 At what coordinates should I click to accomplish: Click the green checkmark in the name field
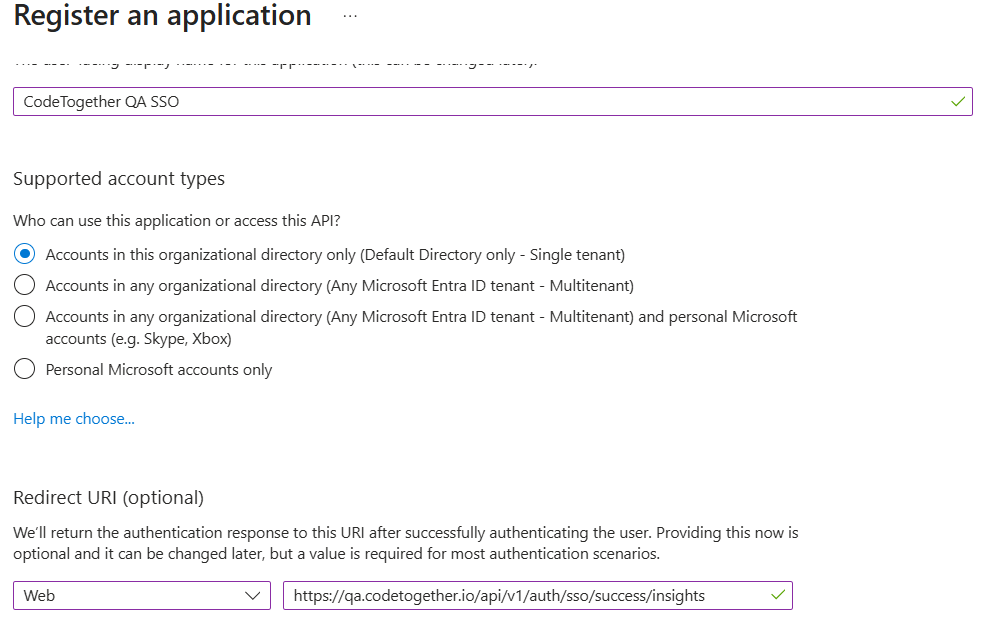coord(958,101)
